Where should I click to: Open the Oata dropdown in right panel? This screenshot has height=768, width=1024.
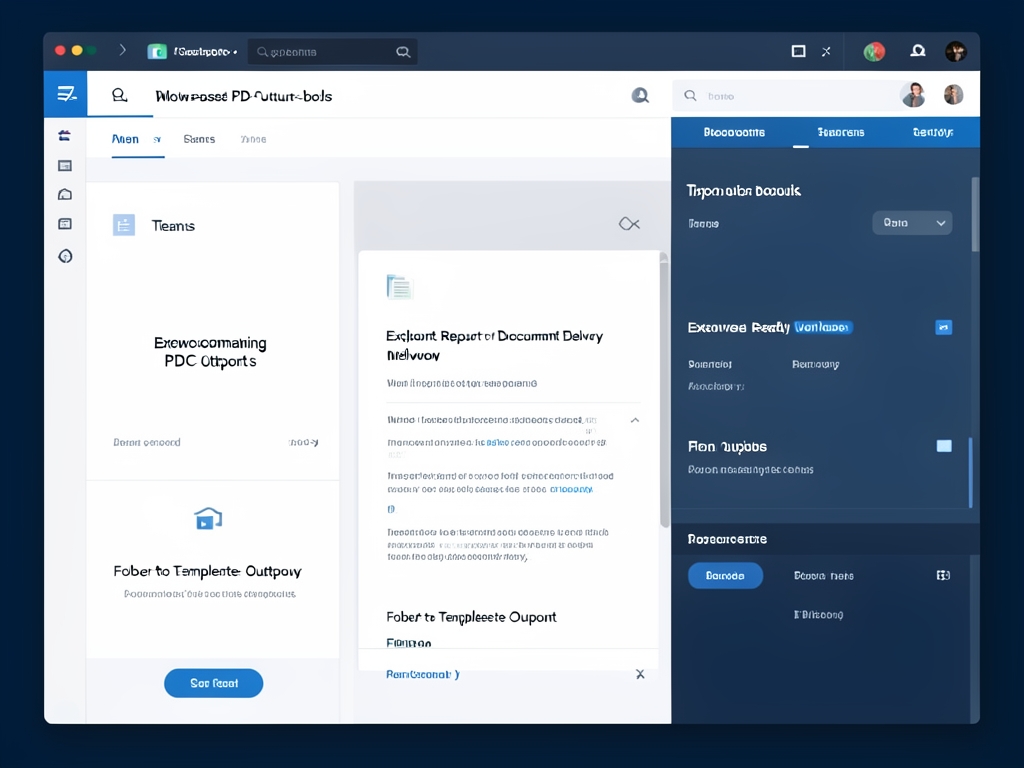pos(912,223)
